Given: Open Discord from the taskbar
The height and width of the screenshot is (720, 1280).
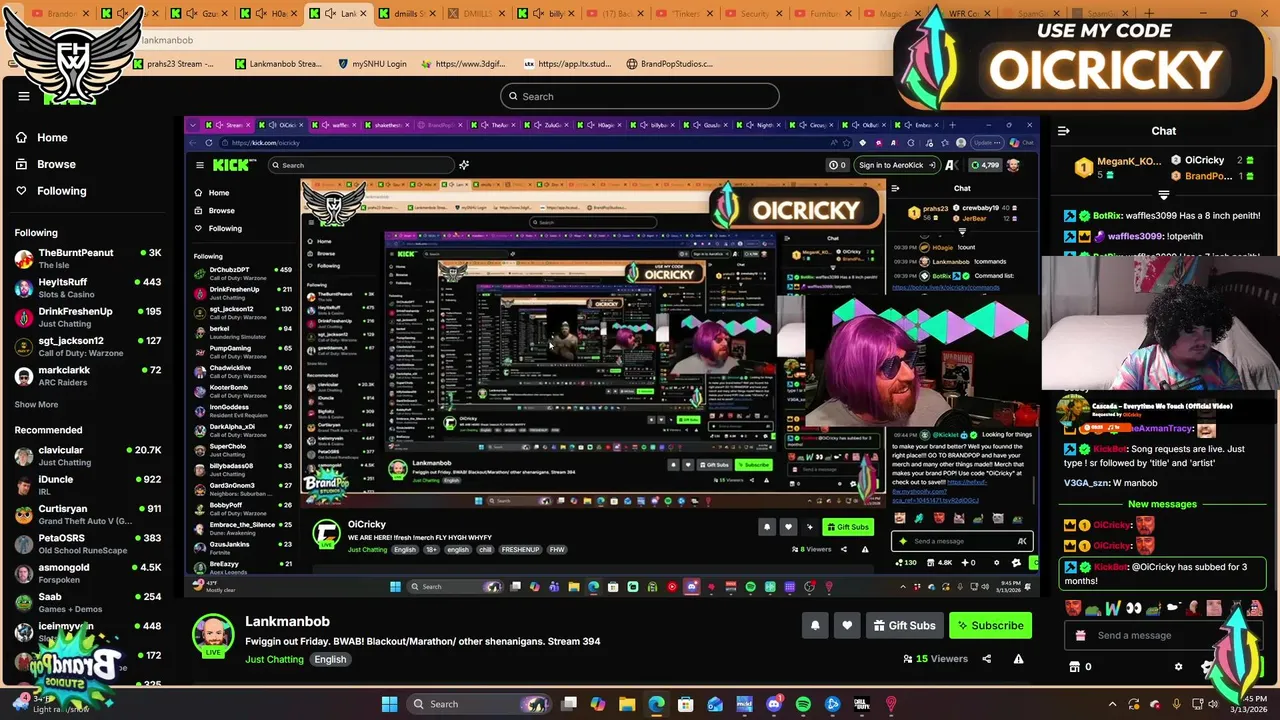Looking at the screenshot, I should click(773, 704).
